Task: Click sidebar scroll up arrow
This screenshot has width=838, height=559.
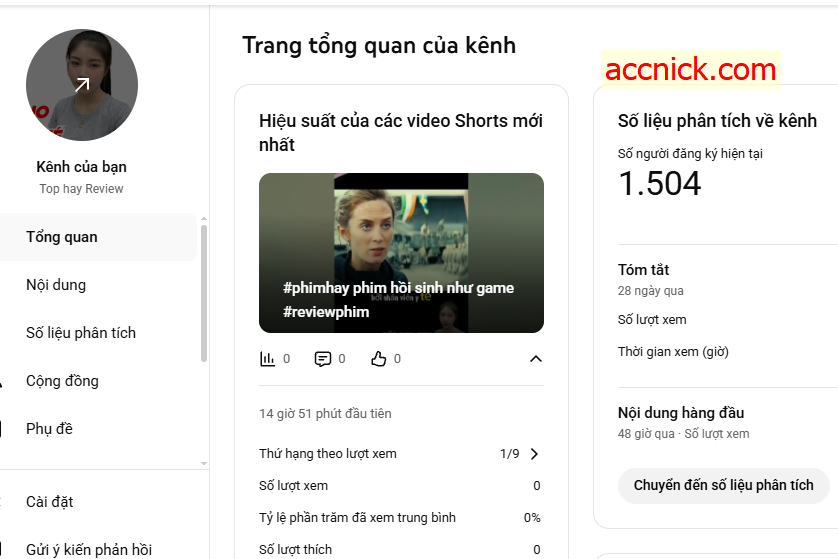Action: (x=204, y=219)
